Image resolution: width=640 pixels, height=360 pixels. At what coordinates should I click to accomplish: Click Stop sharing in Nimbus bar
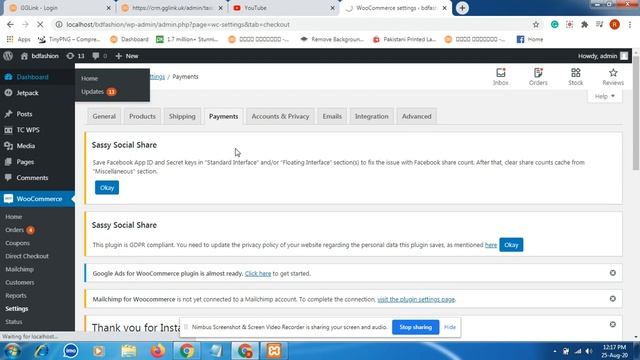pyautogui.click(x=416, y=327)
